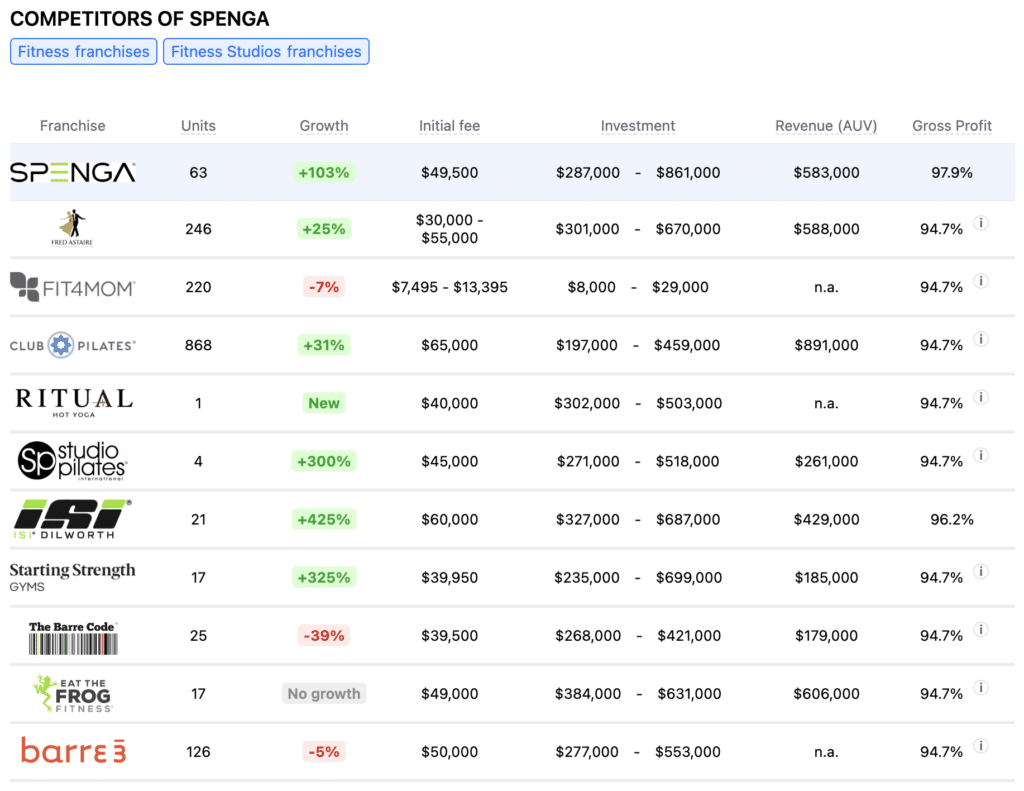Image resolution: width=1024 pixels, height=791 pixels.
Task: Click info icon in Eat The Frog row
Action: [x=980, y=688]
